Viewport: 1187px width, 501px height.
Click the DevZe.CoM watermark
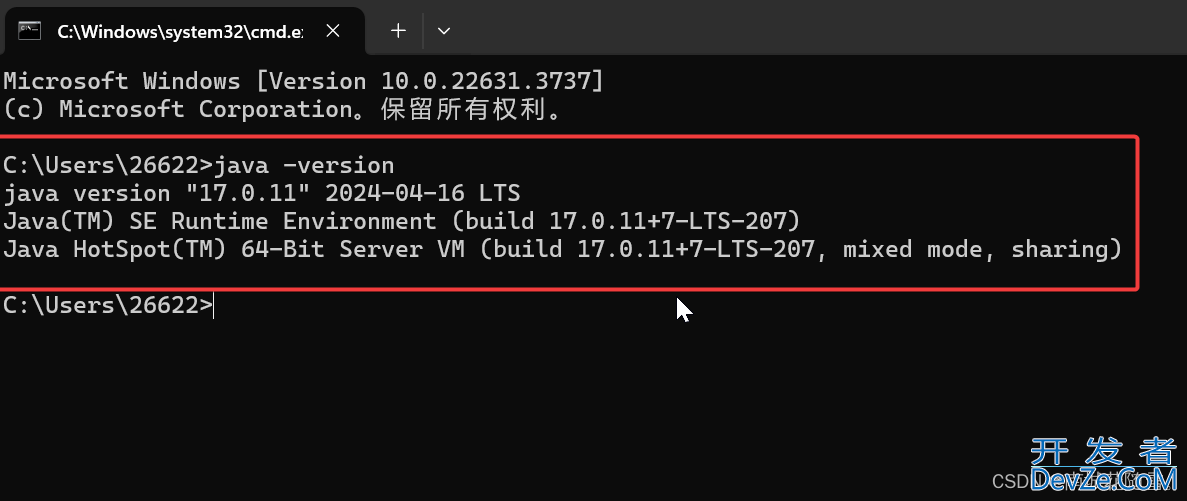1104,480
